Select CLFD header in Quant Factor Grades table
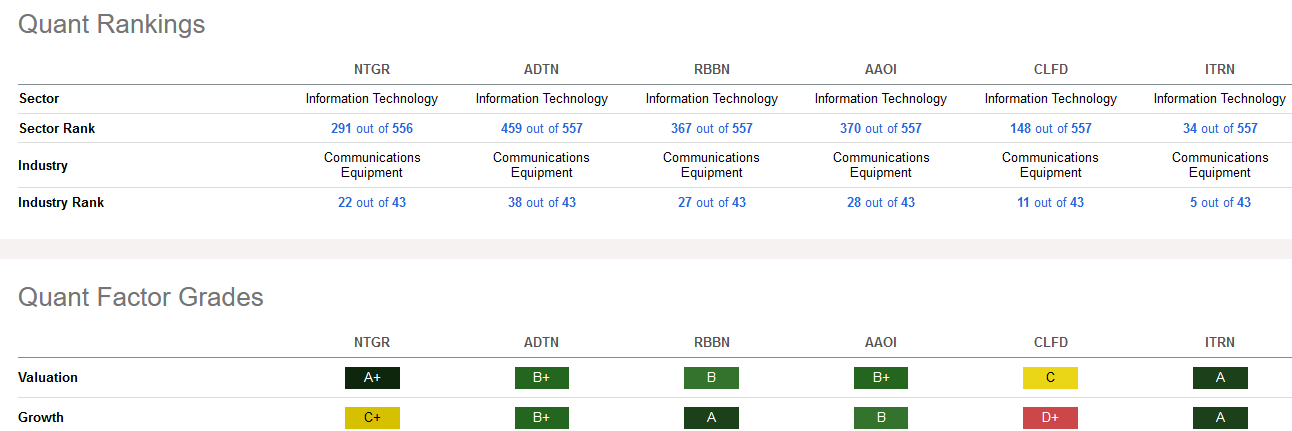This screenshot has height=431, width=1292. click(1051, 342)
